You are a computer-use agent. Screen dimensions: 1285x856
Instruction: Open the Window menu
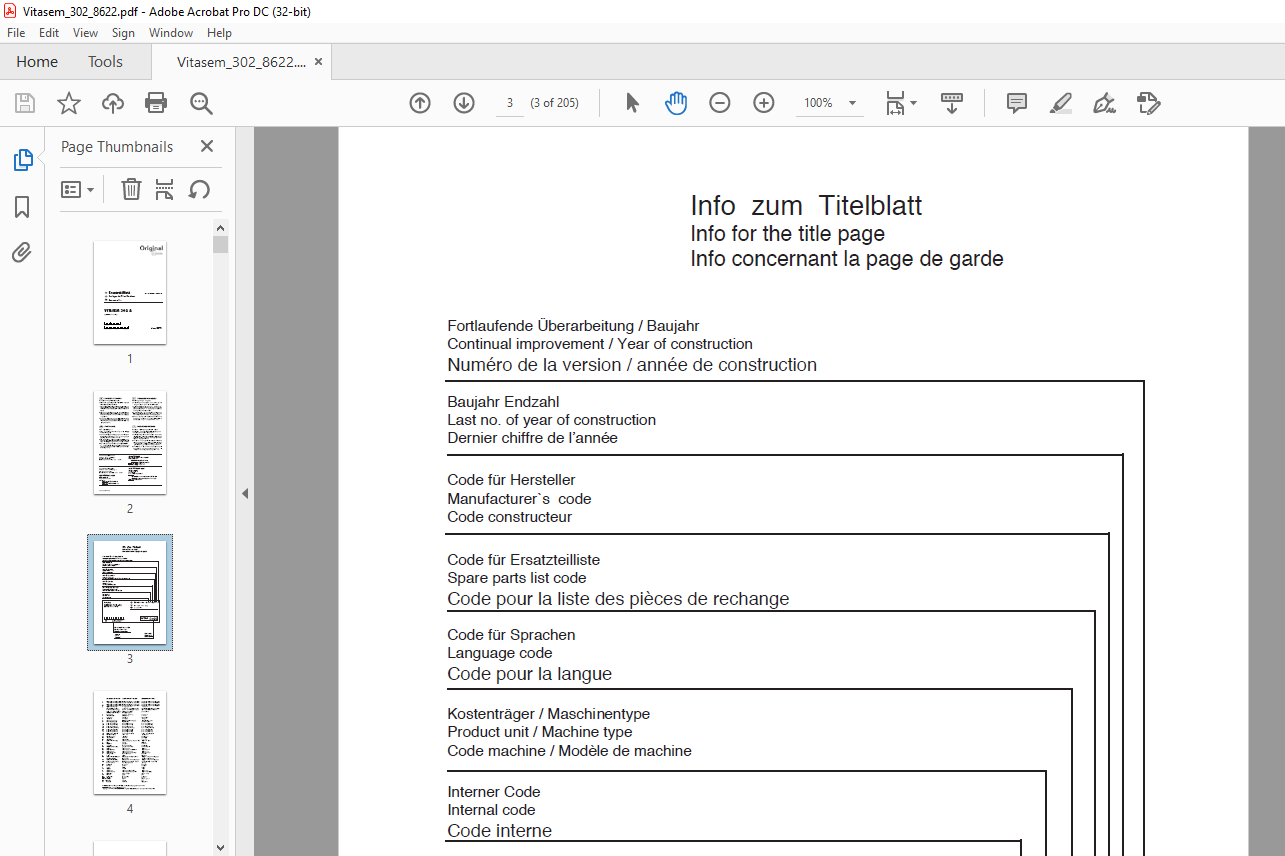[x=171, y=33]
